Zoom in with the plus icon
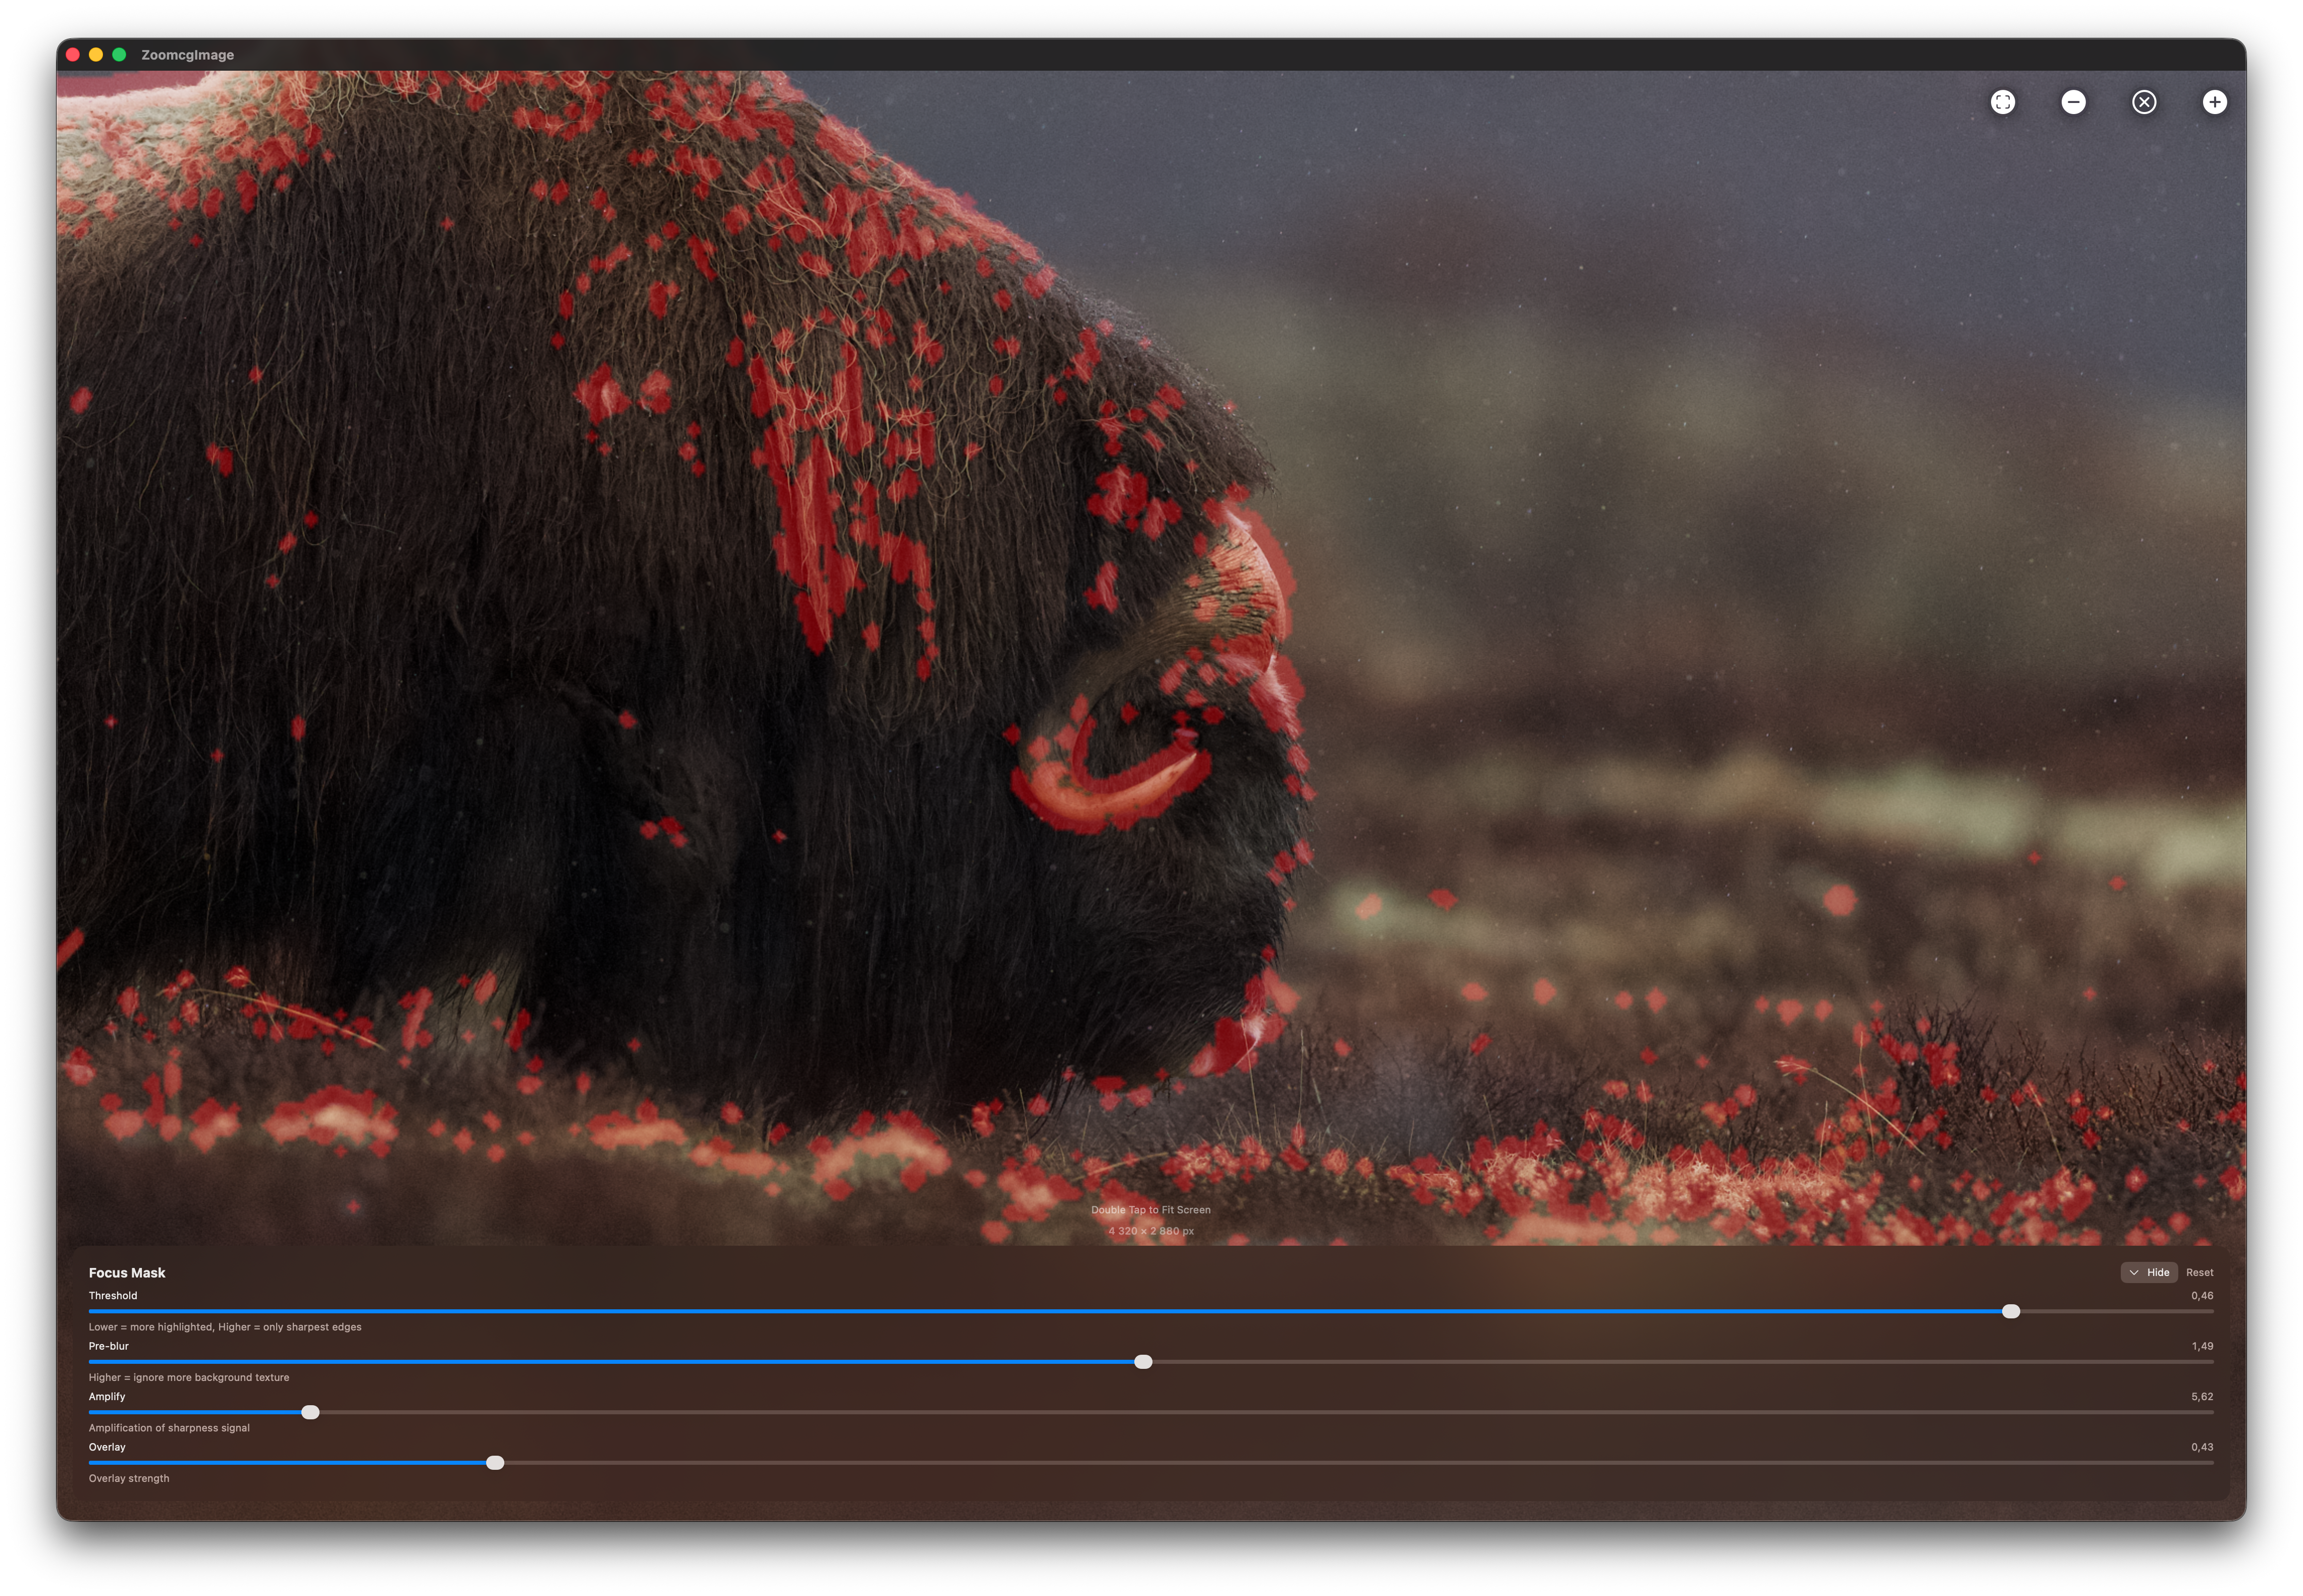This screenshot has height=1596, width=2303. pos(2214,102)
